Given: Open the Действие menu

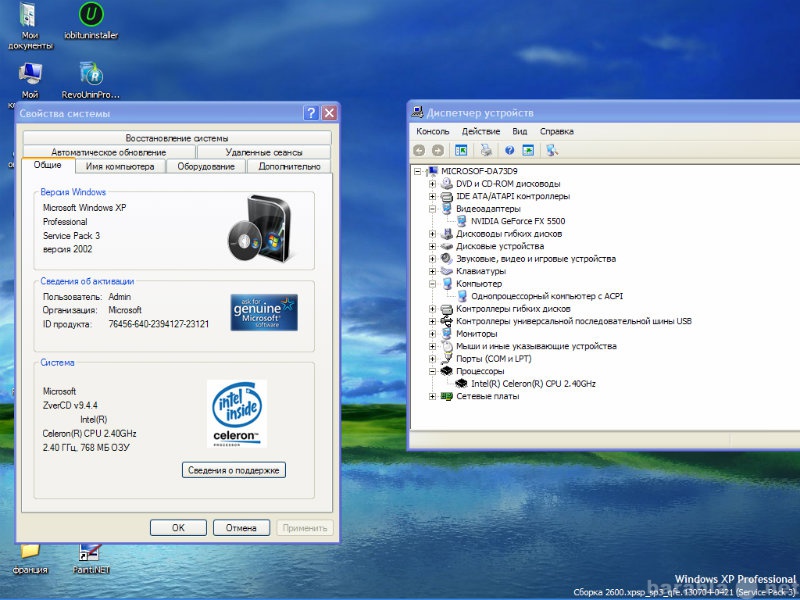Looking at the screenshot, I should click(481, 131).
